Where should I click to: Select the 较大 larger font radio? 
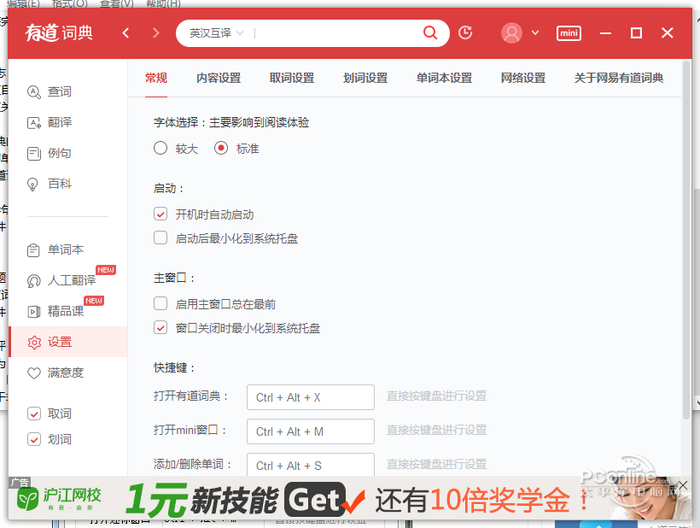(160, 148)
